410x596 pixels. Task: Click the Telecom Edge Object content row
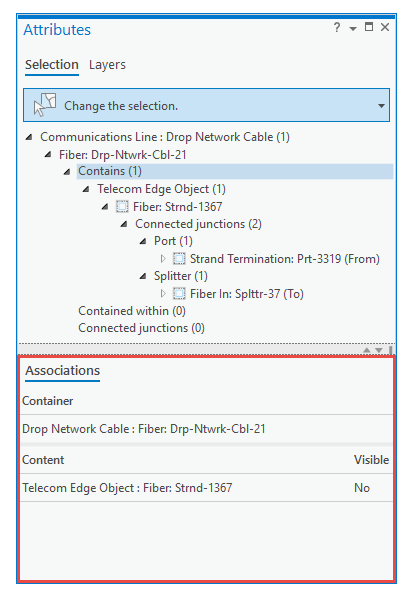pos(206,488)
